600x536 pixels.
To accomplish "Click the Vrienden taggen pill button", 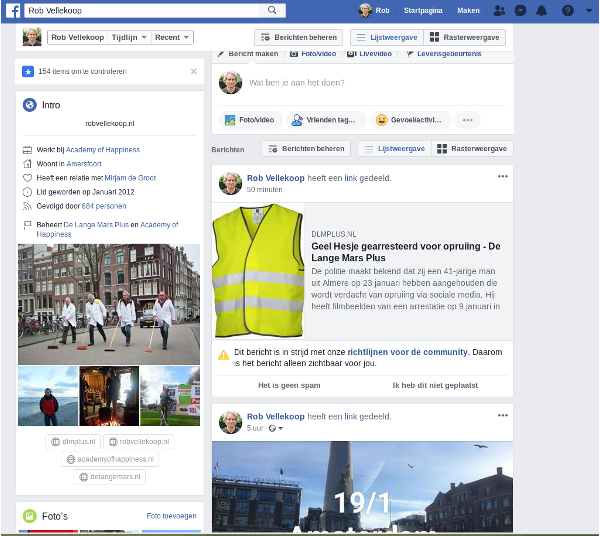I will click(326, 120).
